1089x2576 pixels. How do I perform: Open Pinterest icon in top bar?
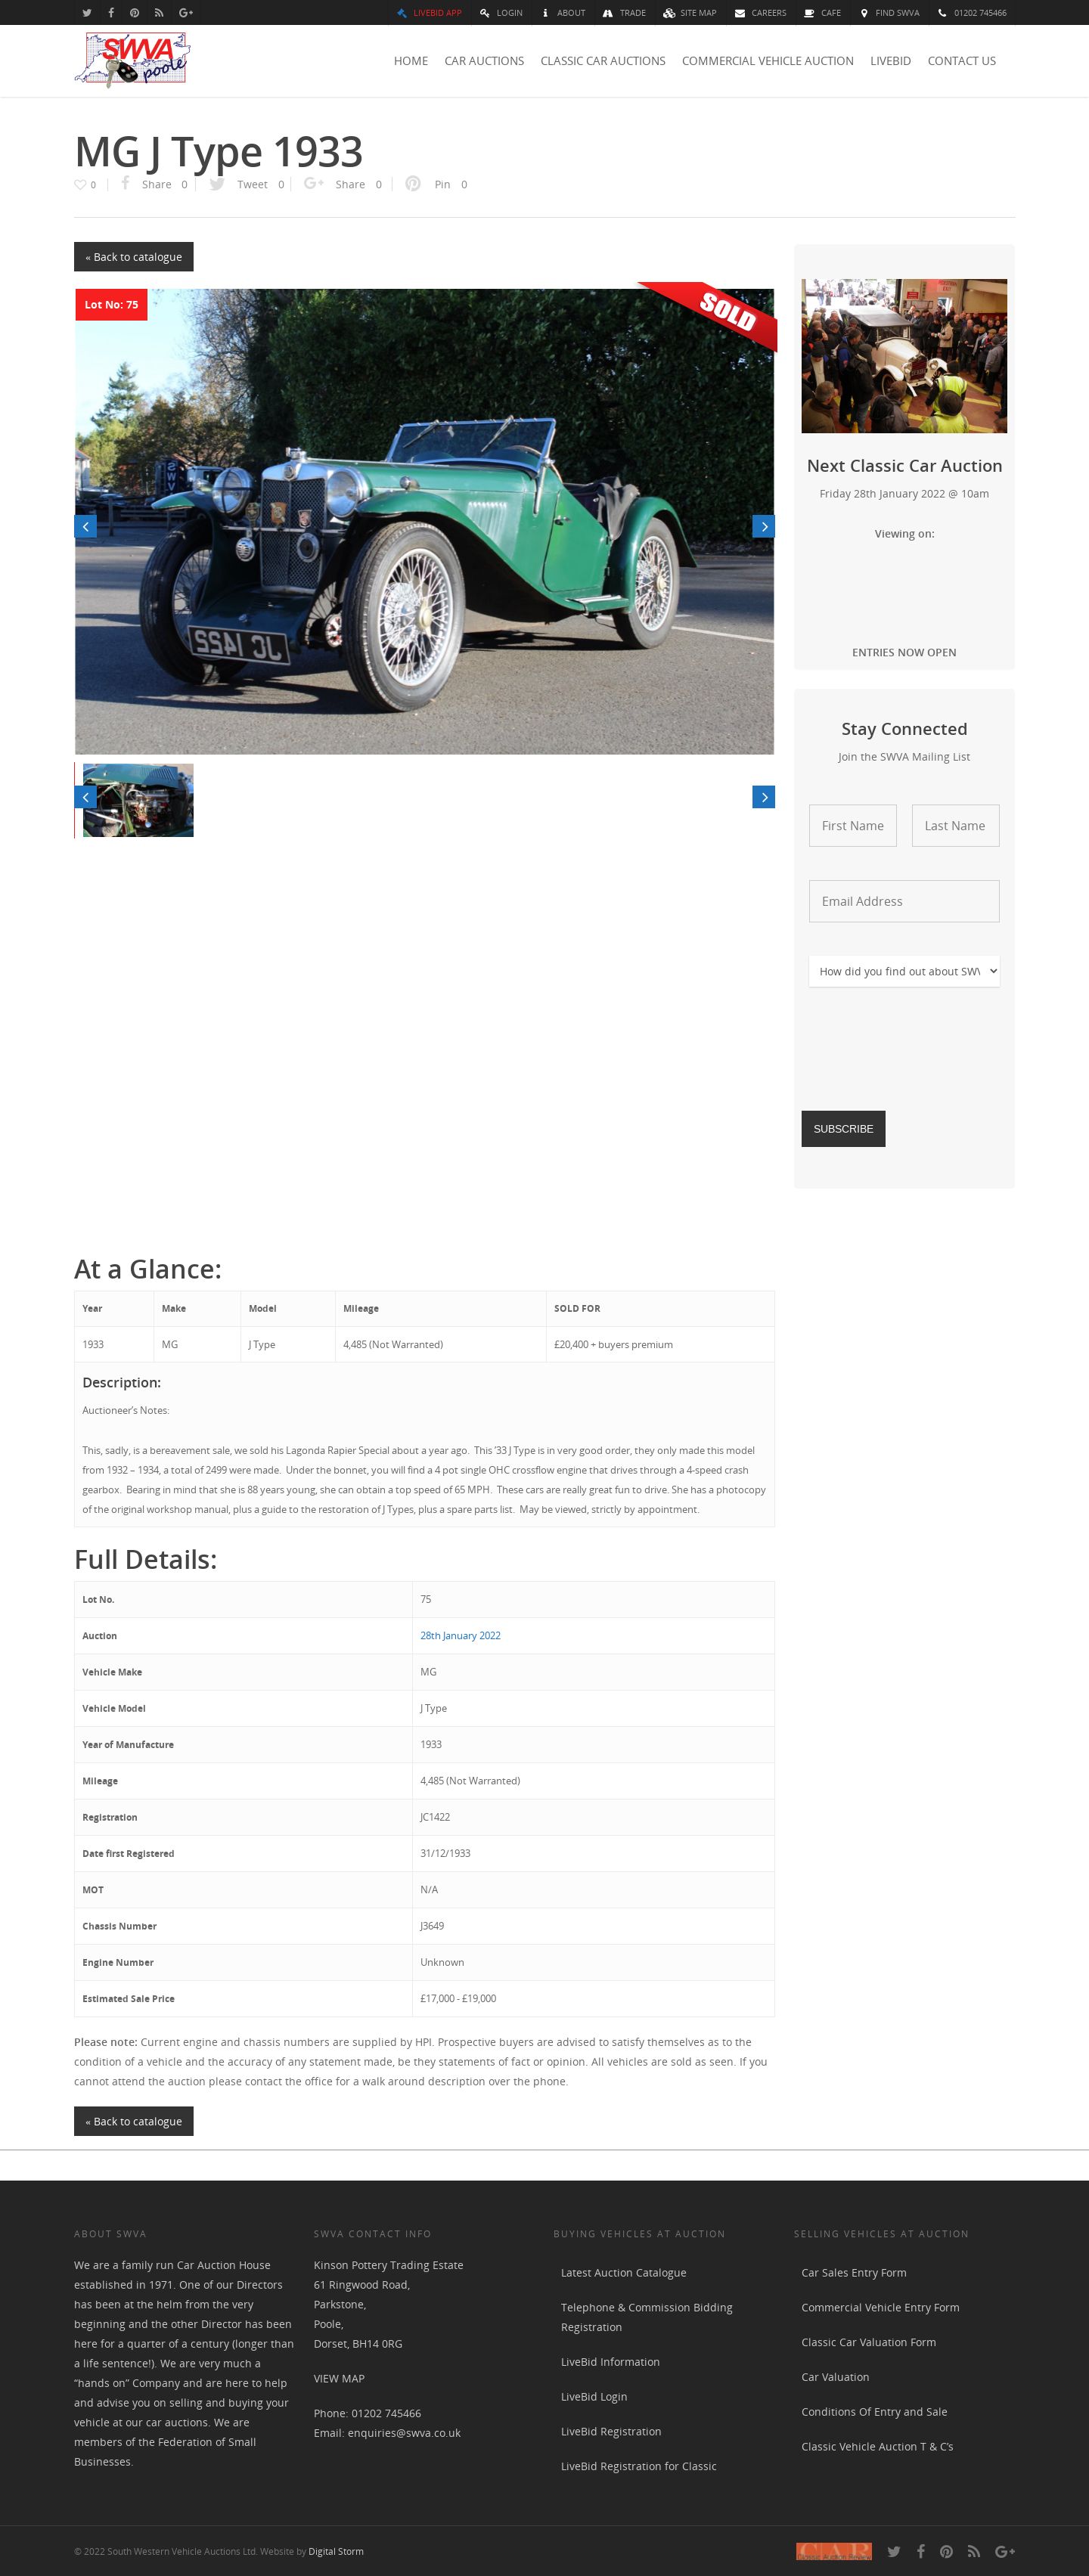(134, 13)
